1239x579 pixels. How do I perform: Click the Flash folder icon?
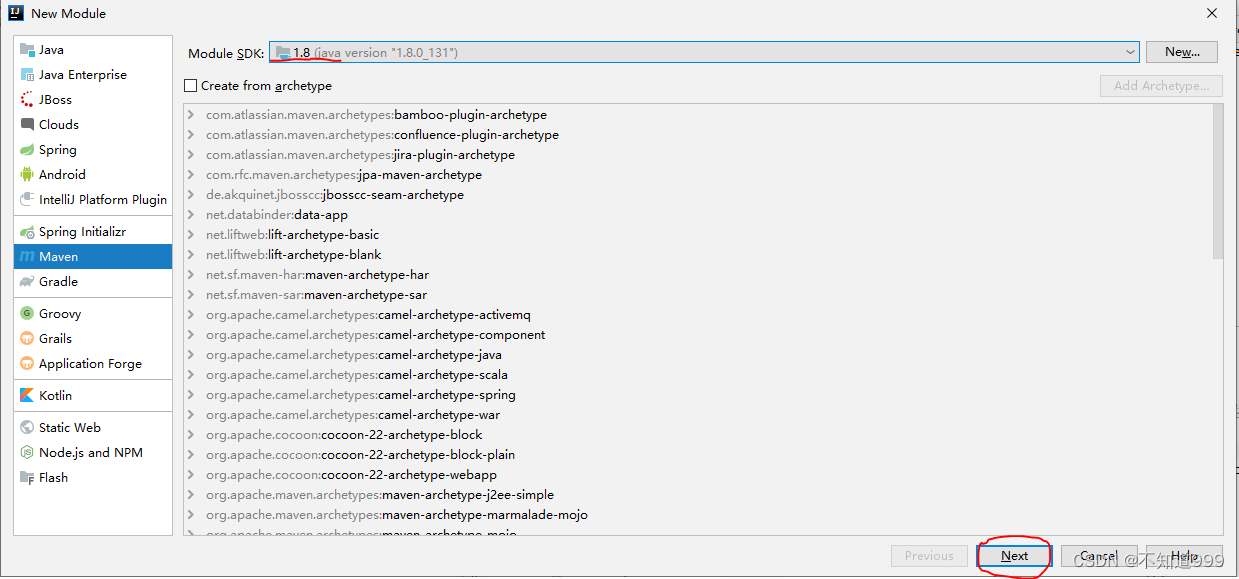pos(27,478)
